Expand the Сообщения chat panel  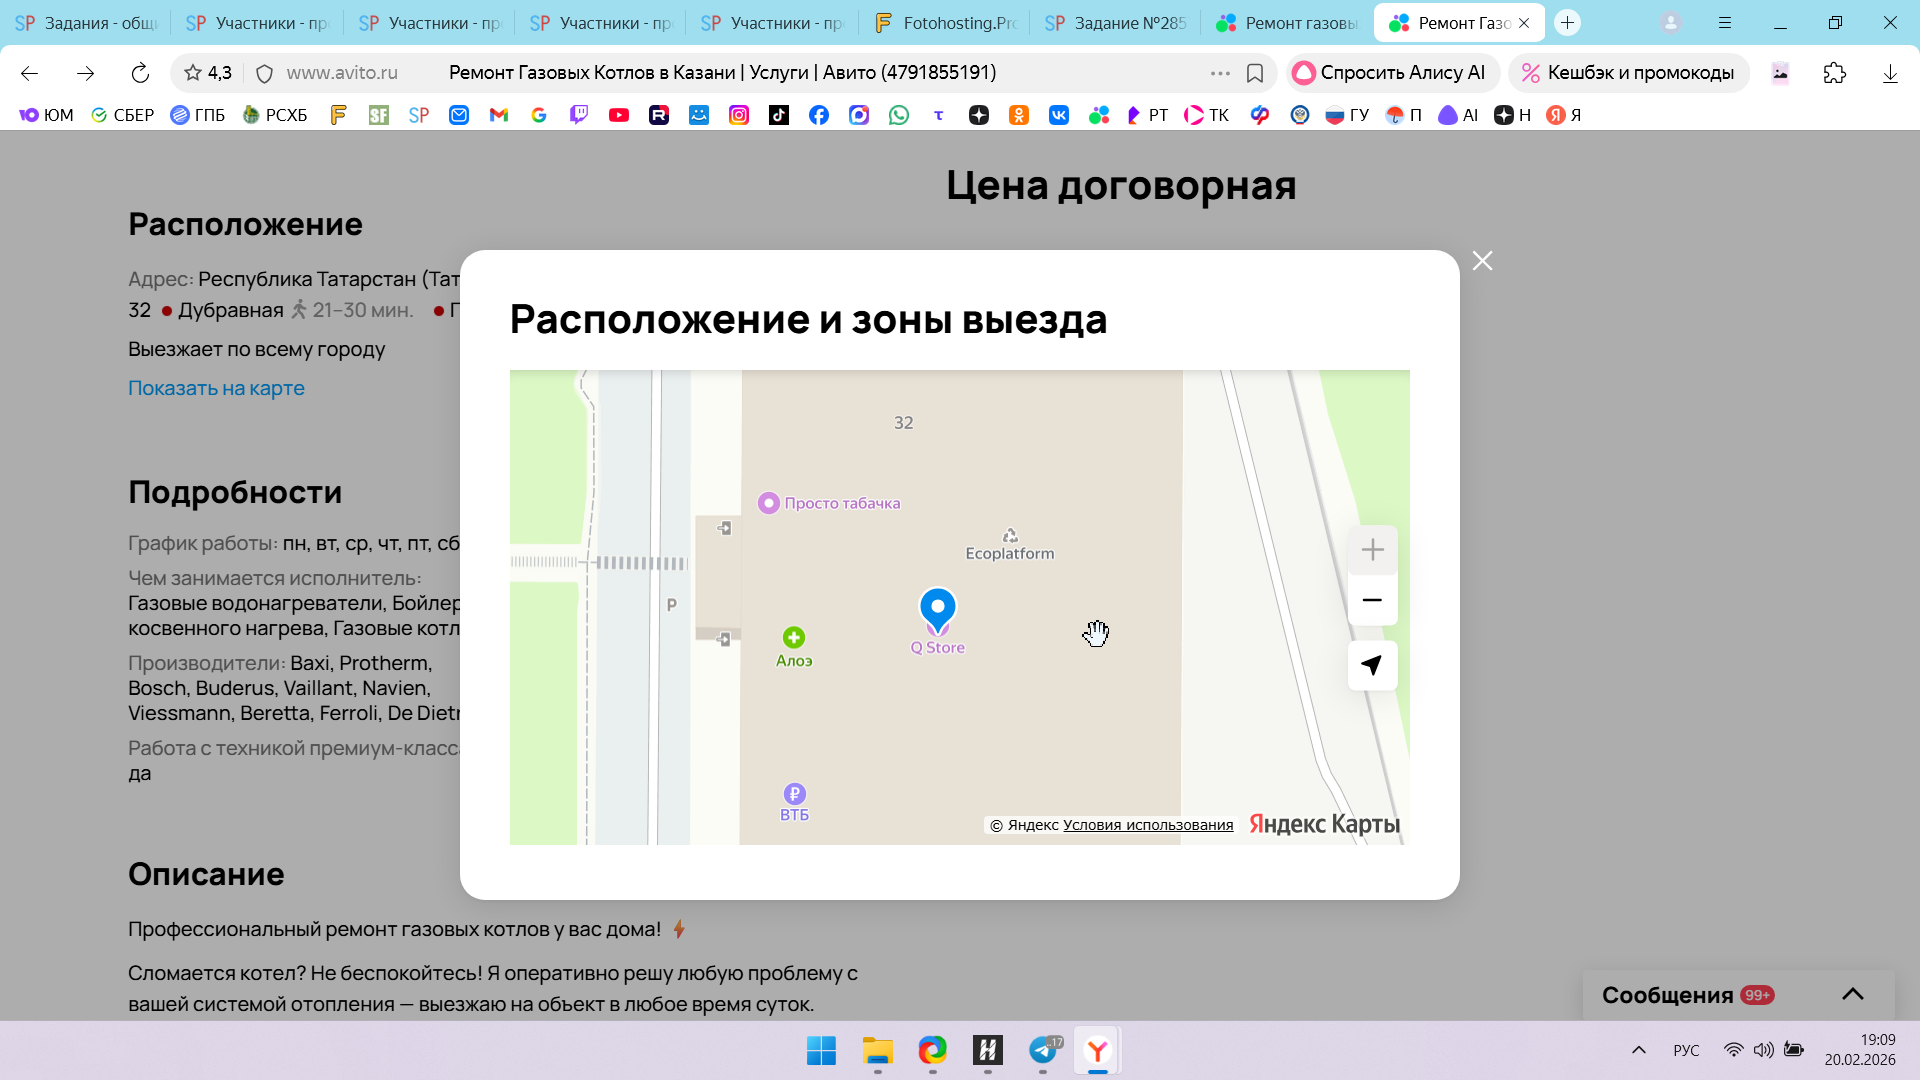click(1852, 994)
